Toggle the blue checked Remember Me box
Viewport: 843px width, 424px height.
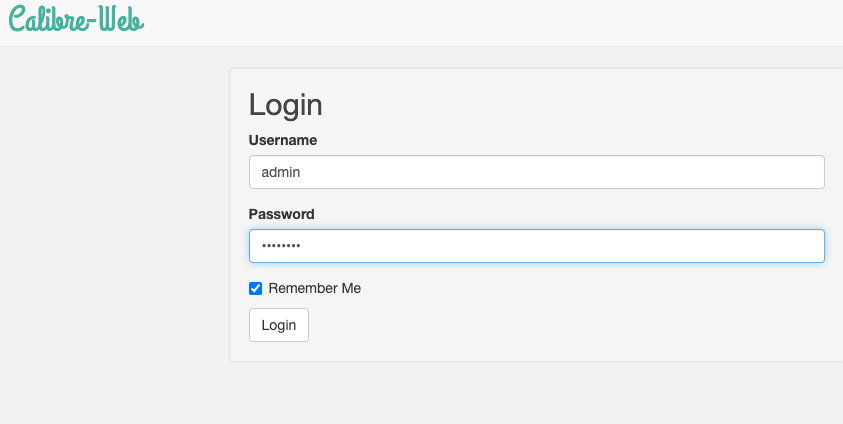255,289
